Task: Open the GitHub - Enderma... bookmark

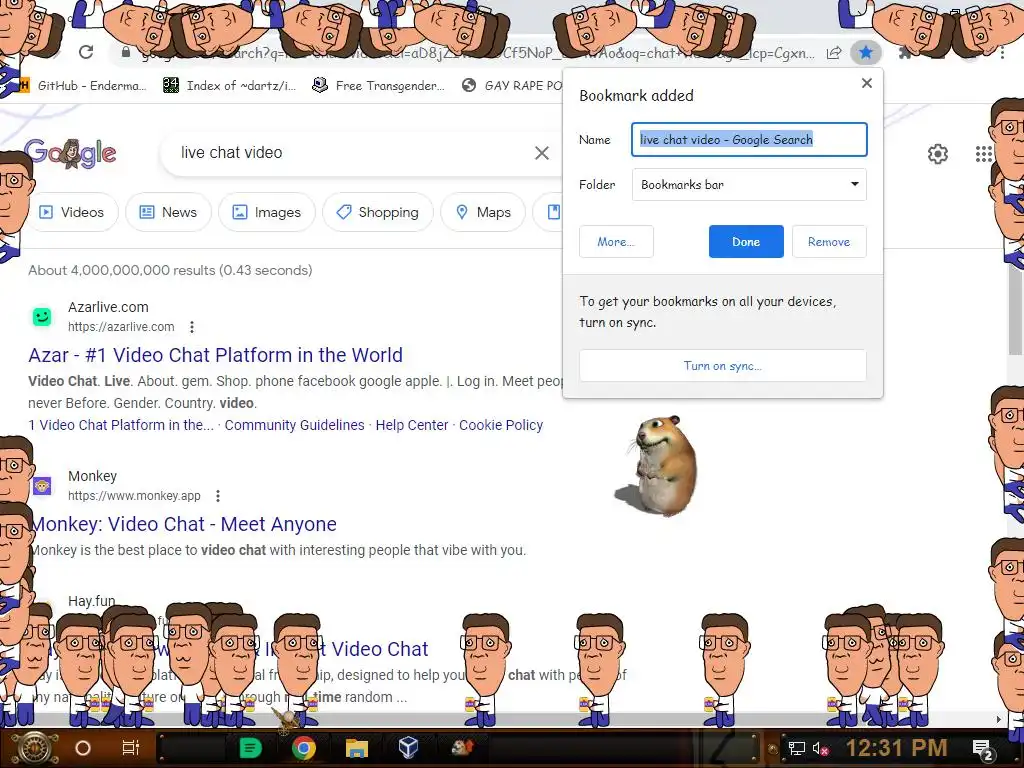Action: pyautogui.click(x=84, y=86)
